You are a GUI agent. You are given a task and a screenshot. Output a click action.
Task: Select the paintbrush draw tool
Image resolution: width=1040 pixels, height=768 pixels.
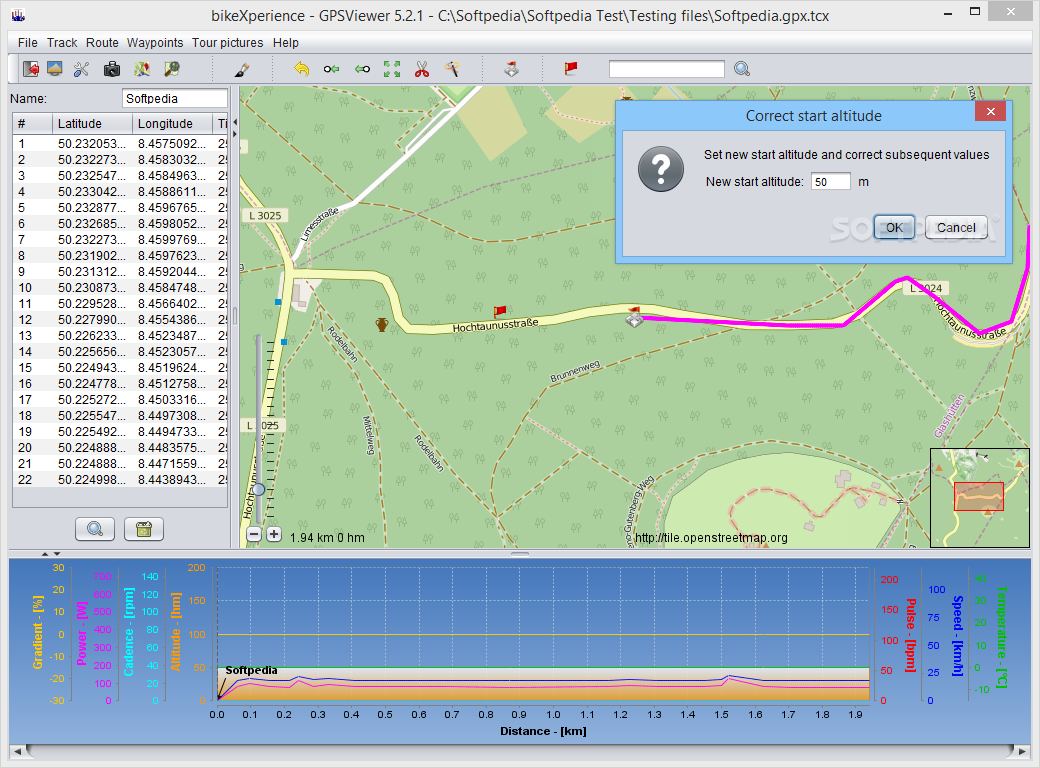pyautogui.click(x=242, y=69)
